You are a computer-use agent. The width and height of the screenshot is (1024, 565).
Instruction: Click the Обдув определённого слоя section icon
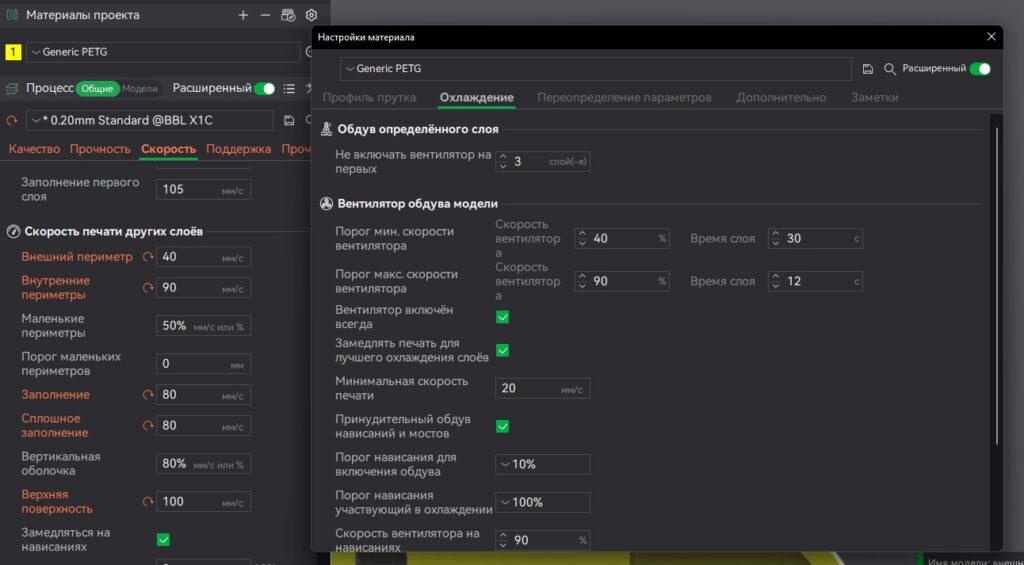click(327, 129)
